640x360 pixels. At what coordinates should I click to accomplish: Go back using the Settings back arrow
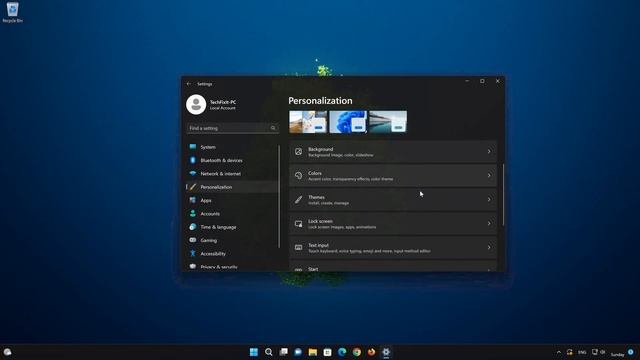click(x=189, y=84)
